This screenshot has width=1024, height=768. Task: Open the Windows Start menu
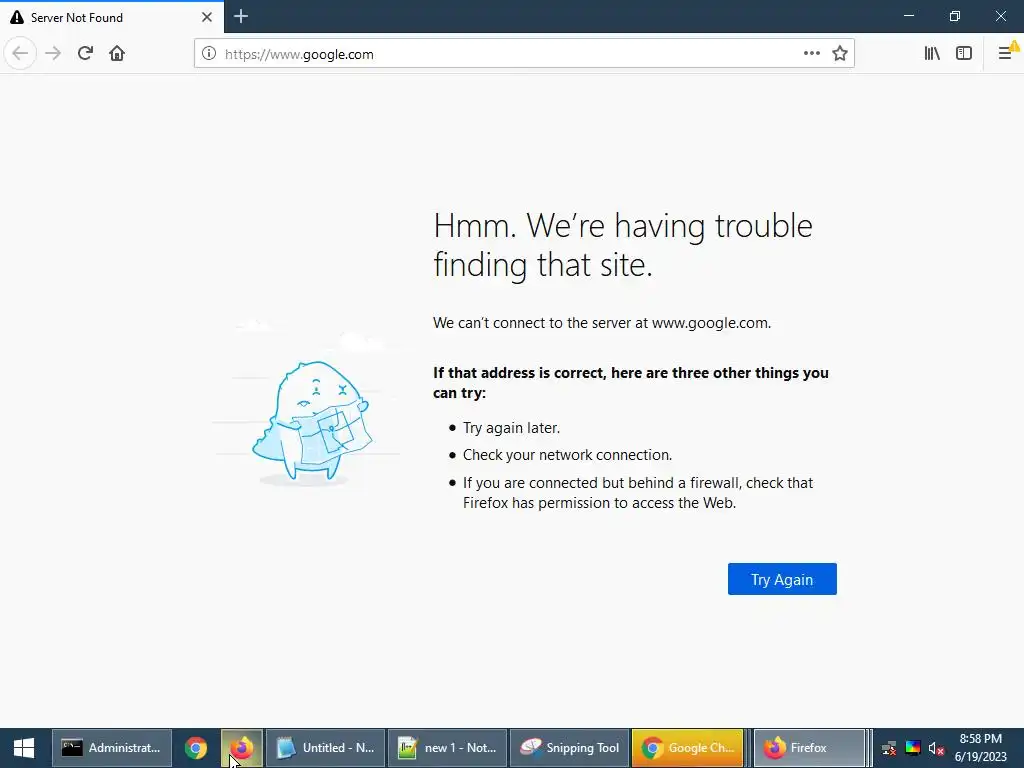[24, 748]
